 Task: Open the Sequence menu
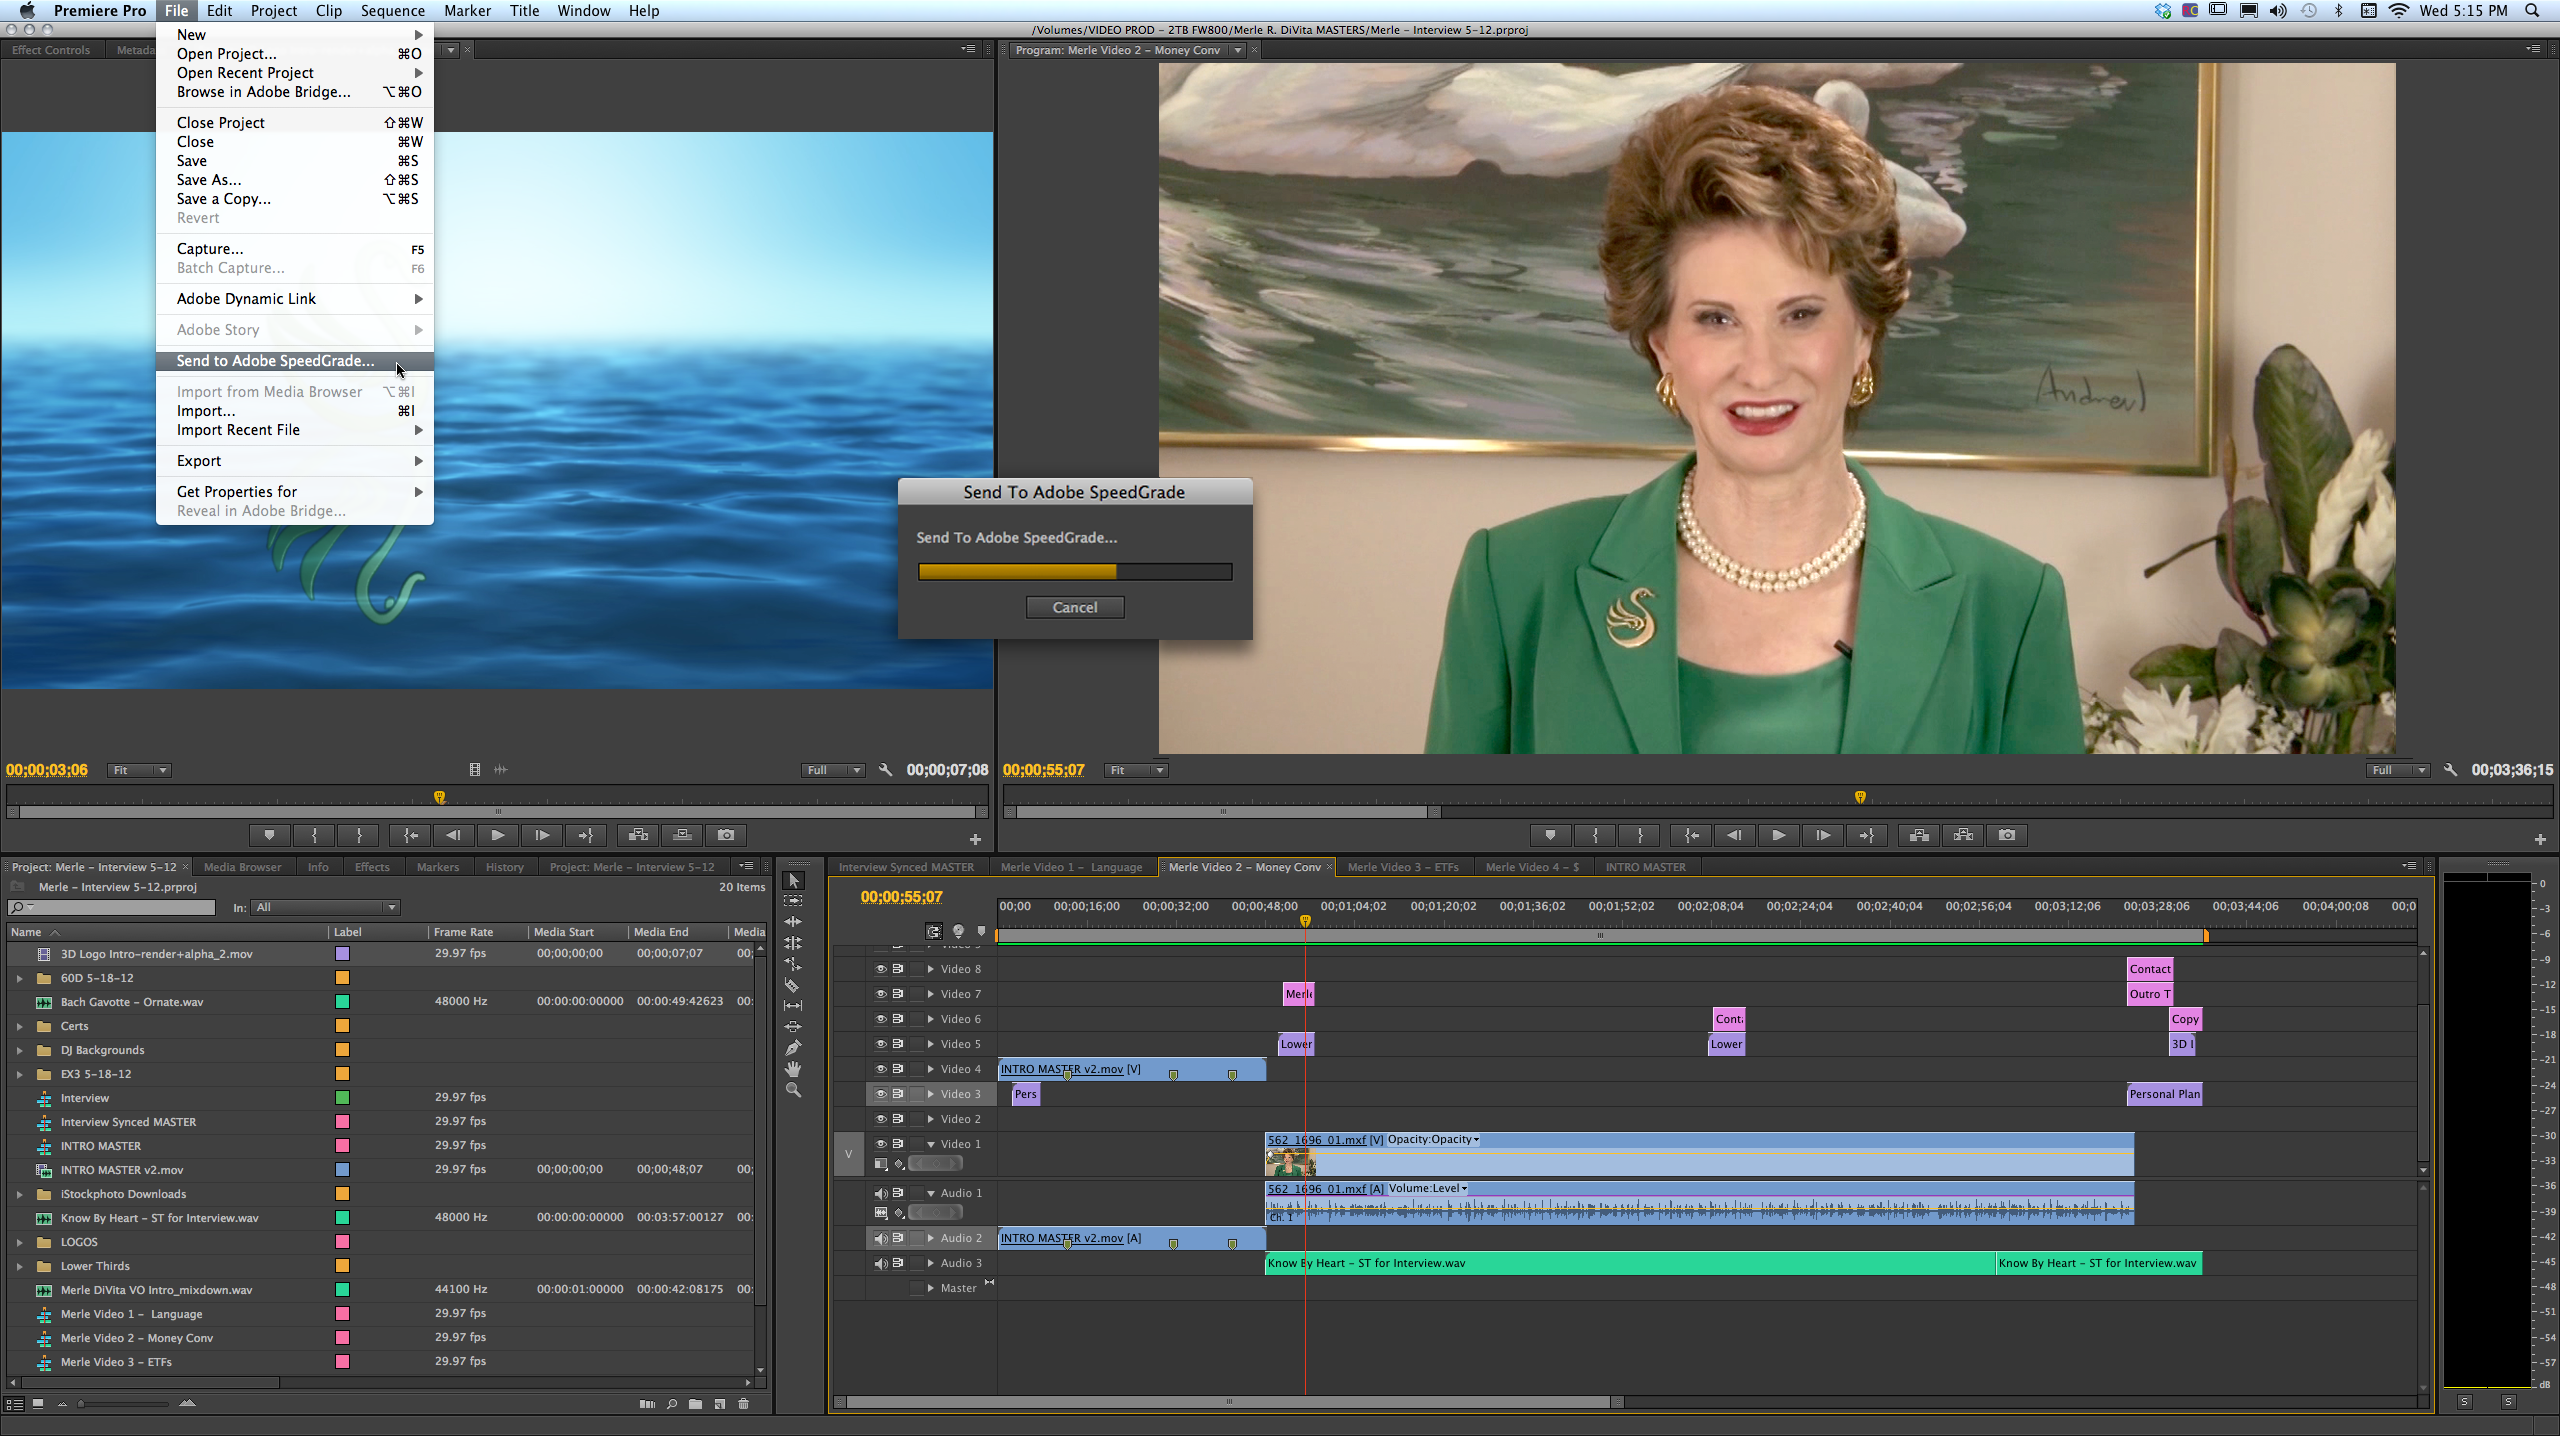[x=392, y=11]
